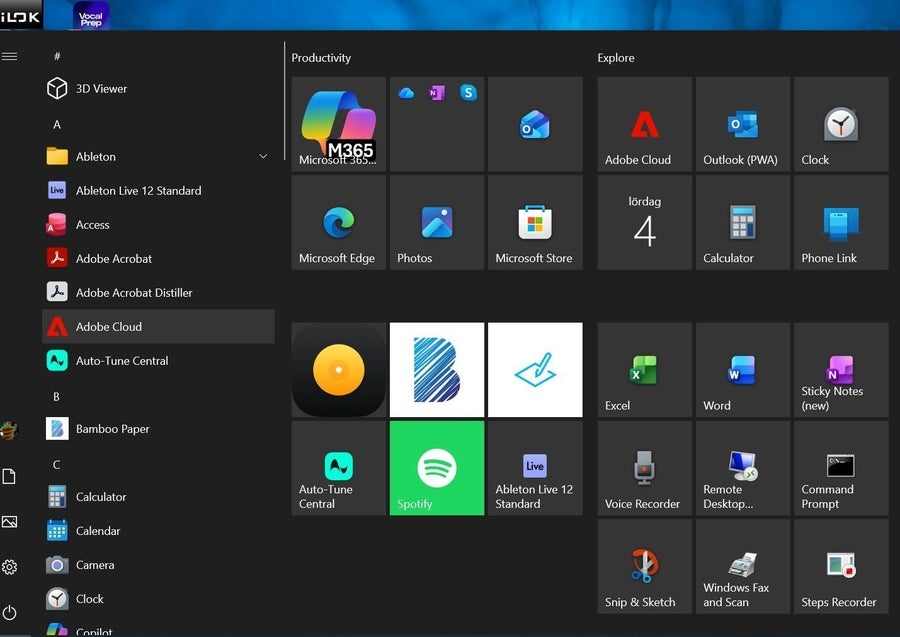Open the Phone Link tile
The height and width of the screenshot is (637, 900).
(841, 223)
